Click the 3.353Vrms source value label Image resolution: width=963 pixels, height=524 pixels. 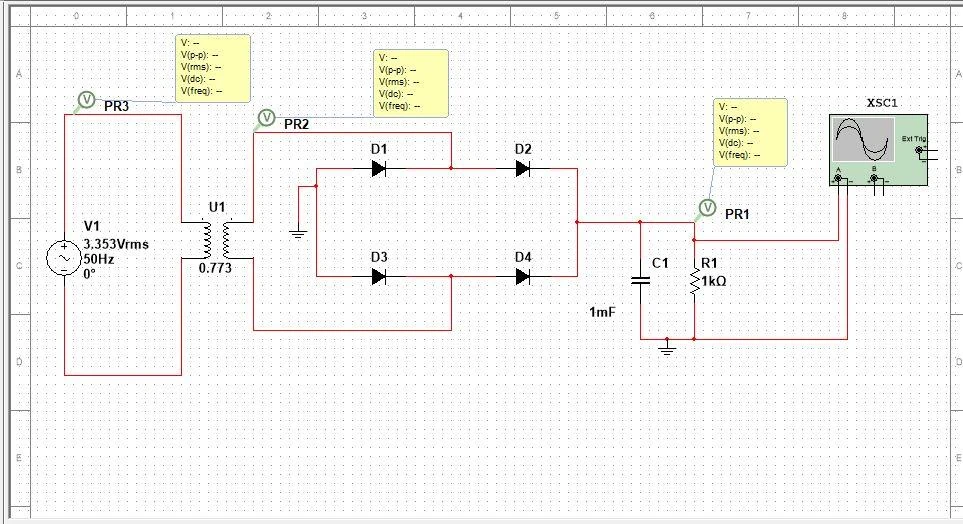[116, 244]
